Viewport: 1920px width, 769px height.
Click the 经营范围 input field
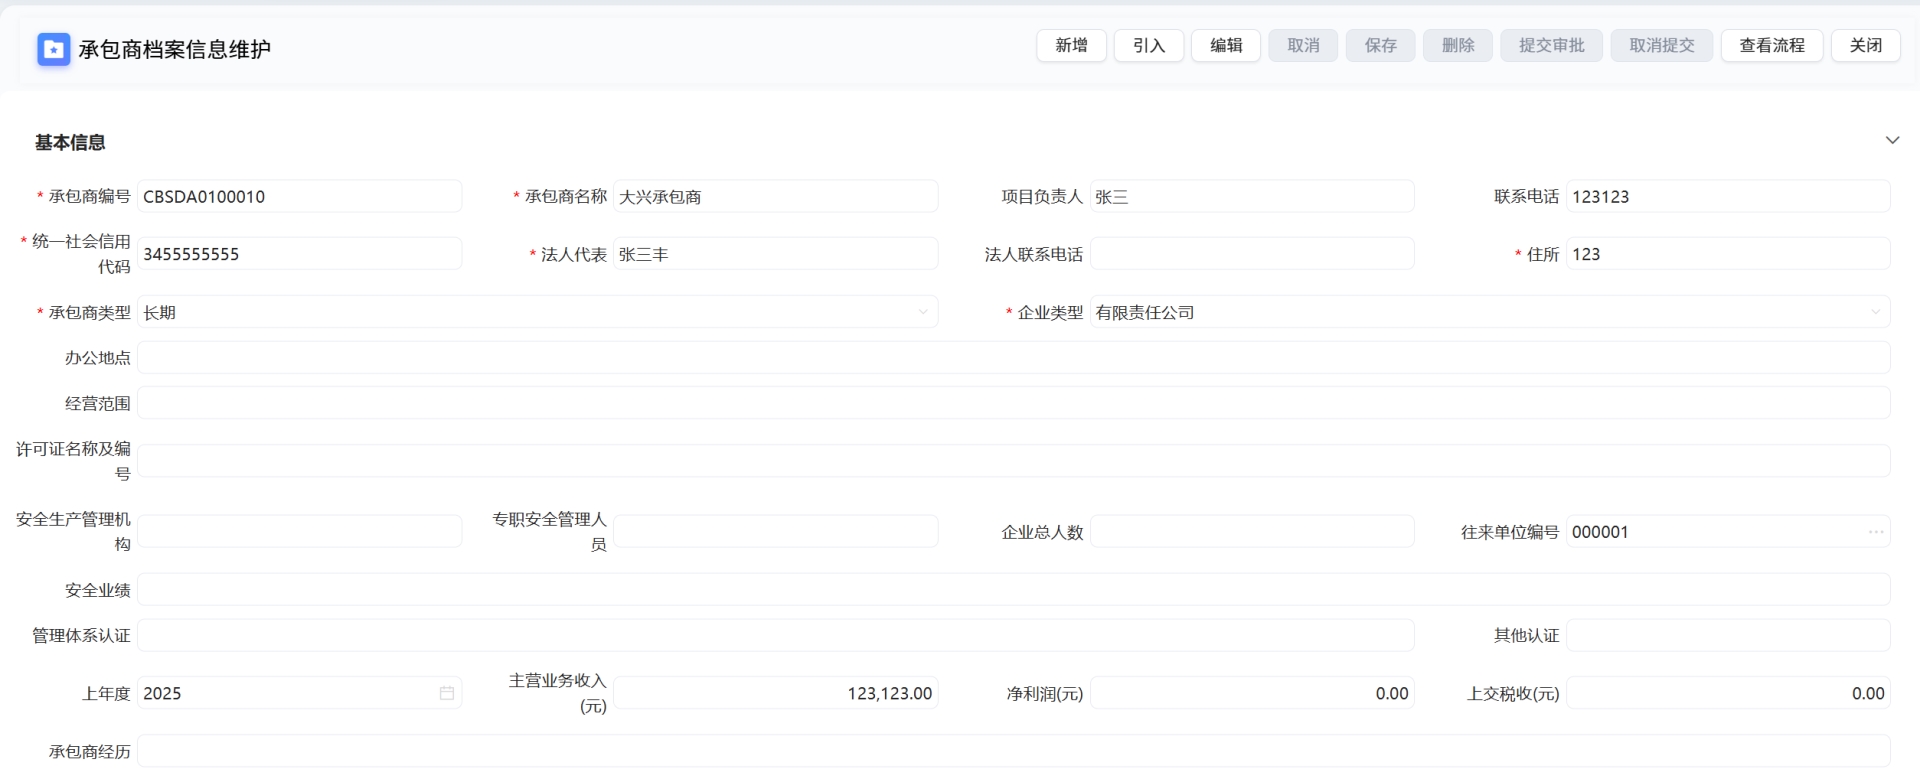pyautogui.click(x=1014, y=403)
